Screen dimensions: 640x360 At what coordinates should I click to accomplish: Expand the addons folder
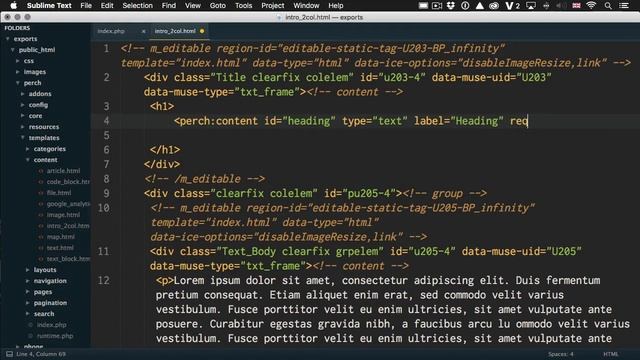point(22,94)
